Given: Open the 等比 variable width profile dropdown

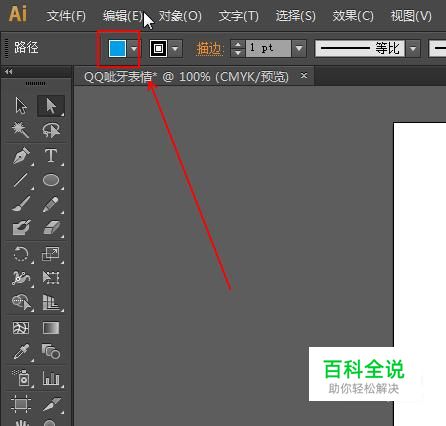Looking at the screenshot, I should pyautogui.click(x=413, y=49).
